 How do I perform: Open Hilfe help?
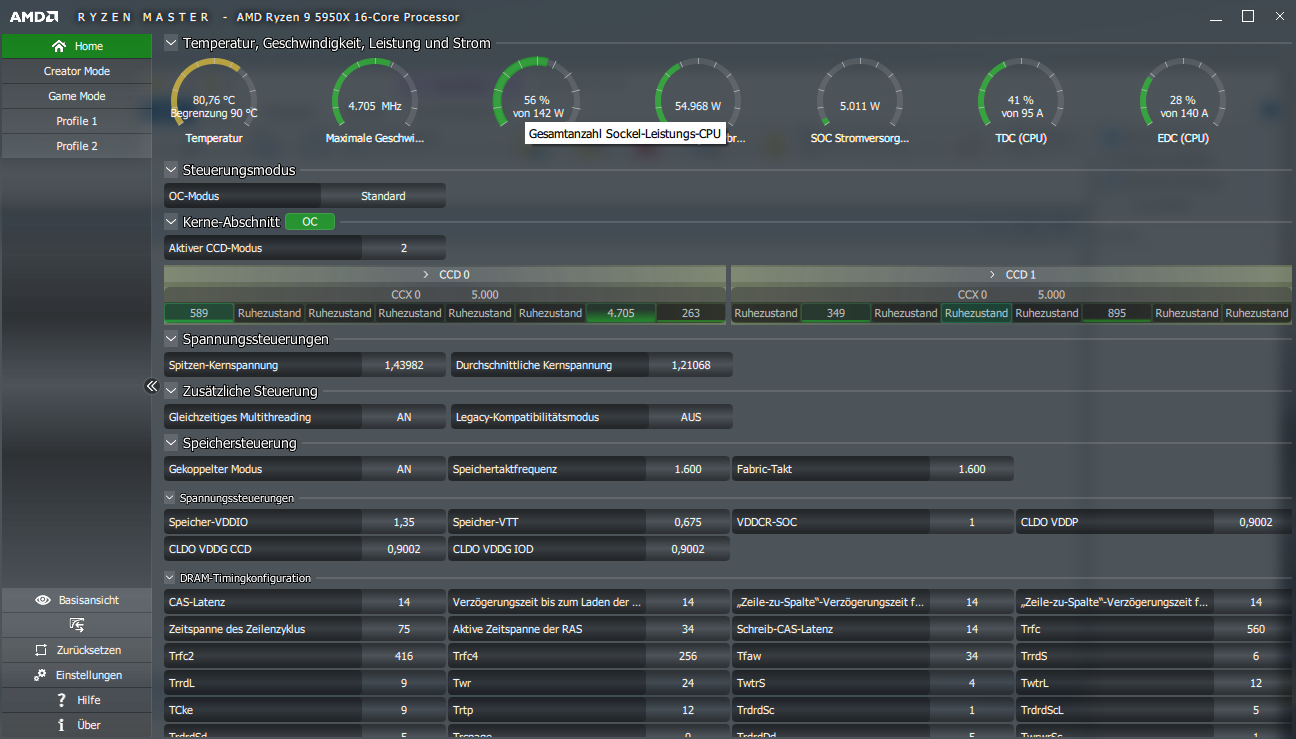point(76,700)
